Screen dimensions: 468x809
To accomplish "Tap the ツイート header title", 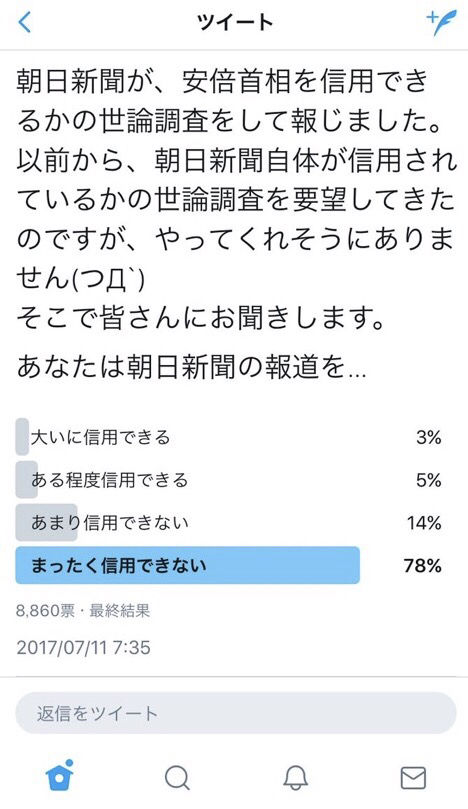I will point(234,23).
